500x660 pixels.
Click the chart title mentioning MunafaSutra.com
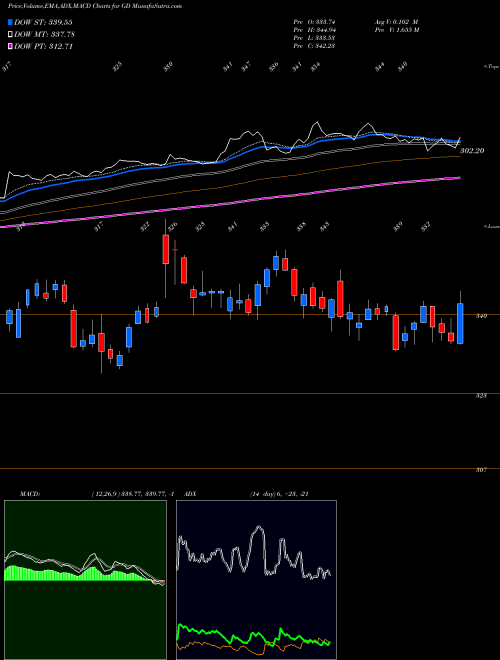95,7
